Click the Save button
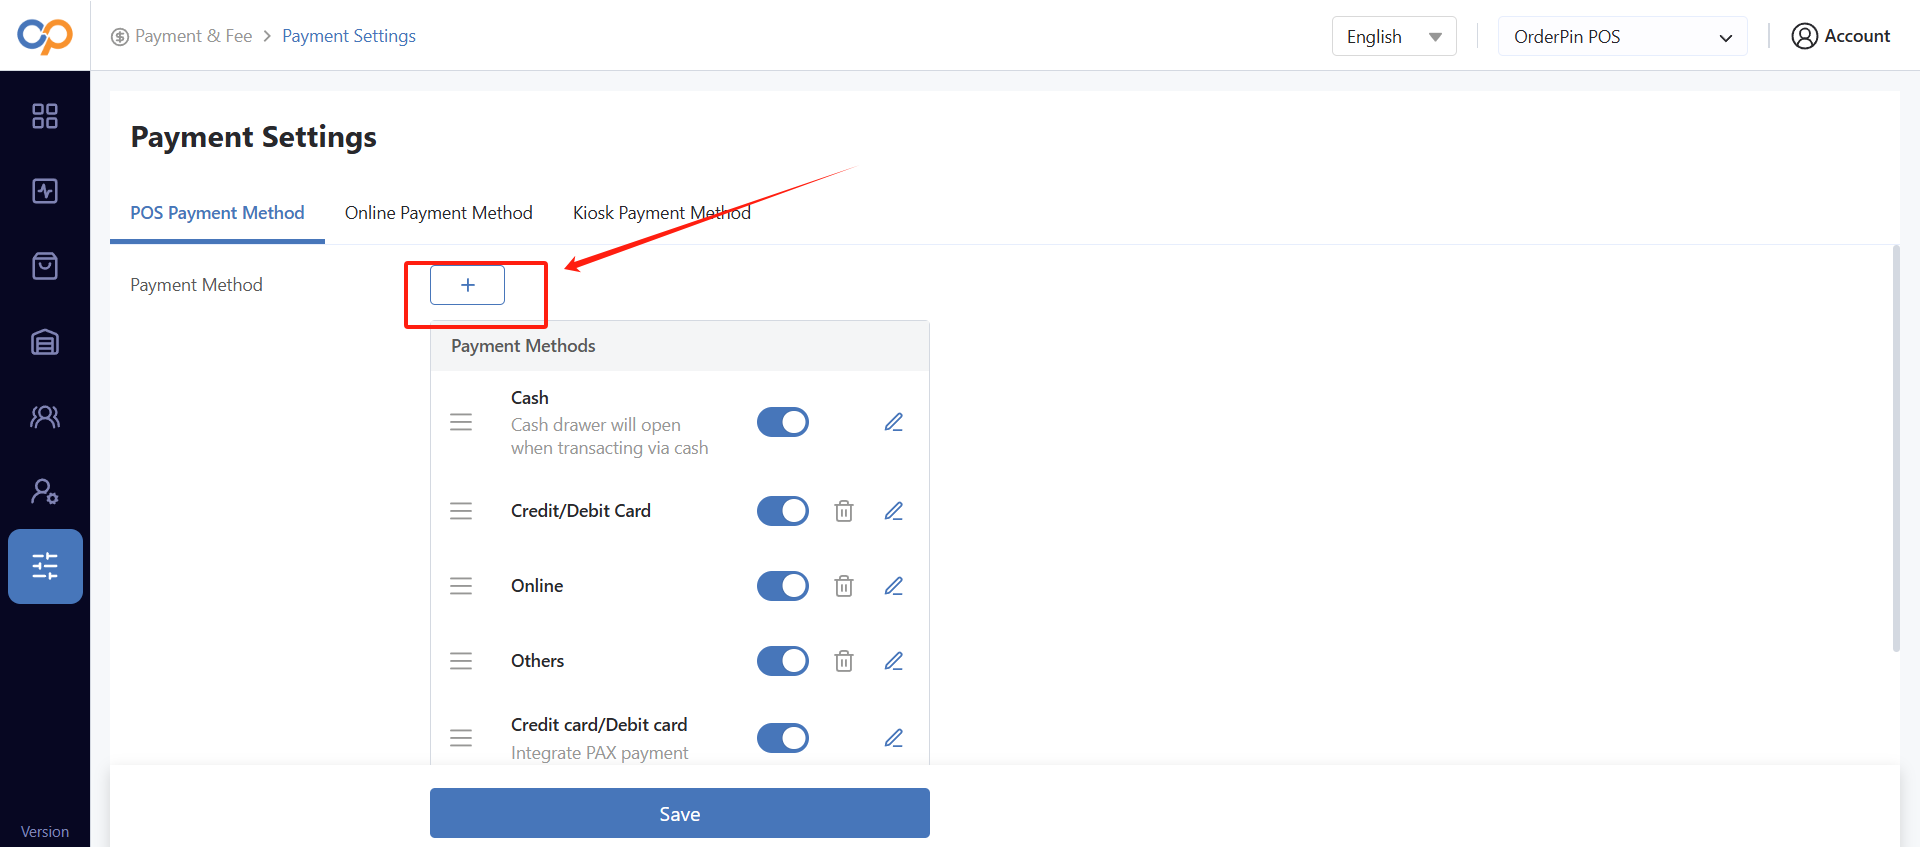Screen dimensions: 1920x847 coord(680,813)
